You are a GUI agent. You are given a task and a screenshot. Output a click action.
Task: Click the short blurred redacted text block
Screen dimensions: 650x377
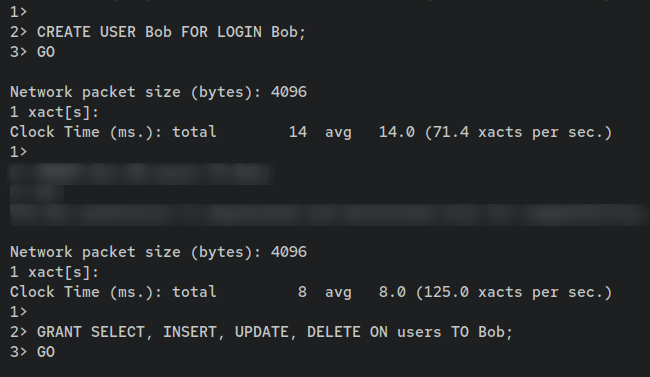click(36, 194)
